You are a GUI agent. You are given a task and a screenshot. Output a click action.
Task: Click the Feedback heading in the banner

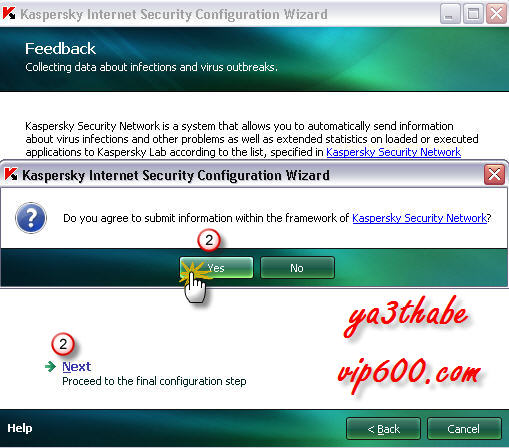(60, 49)
